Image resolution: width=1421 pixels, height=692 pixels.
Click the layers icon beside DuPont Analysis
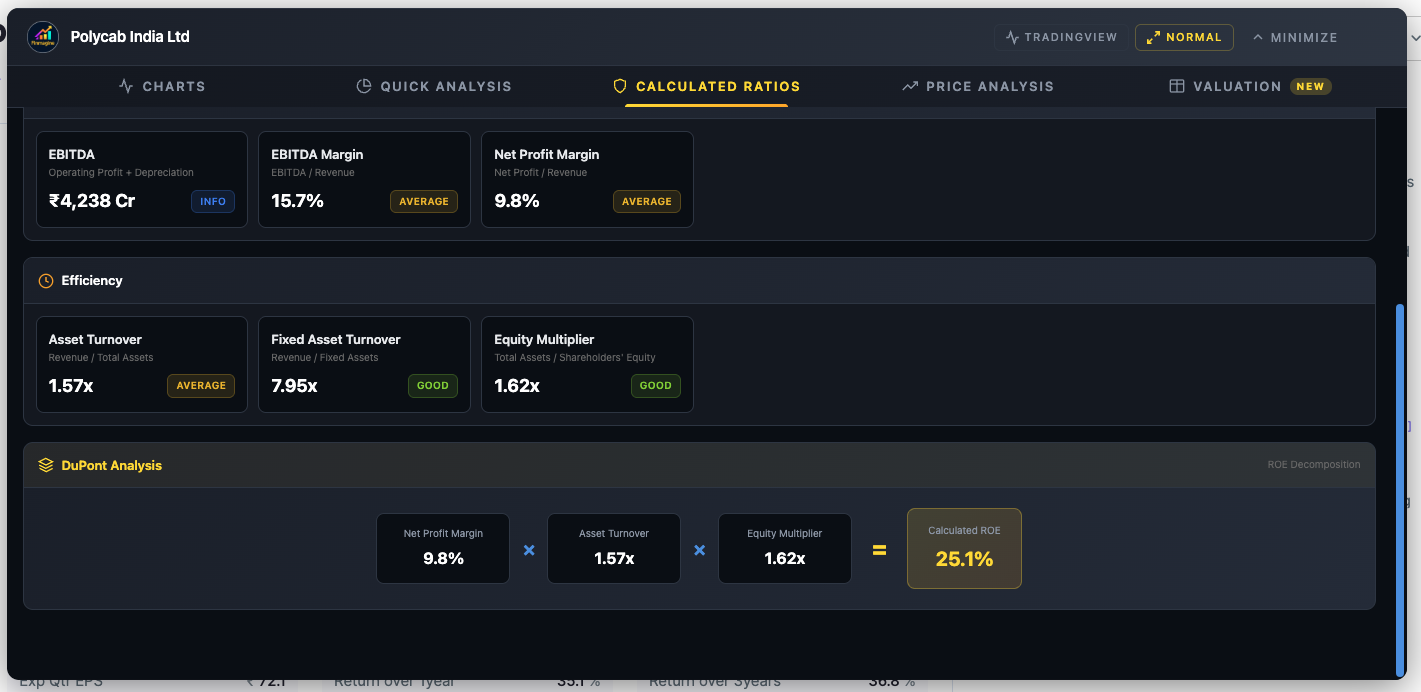click(46, 466)
